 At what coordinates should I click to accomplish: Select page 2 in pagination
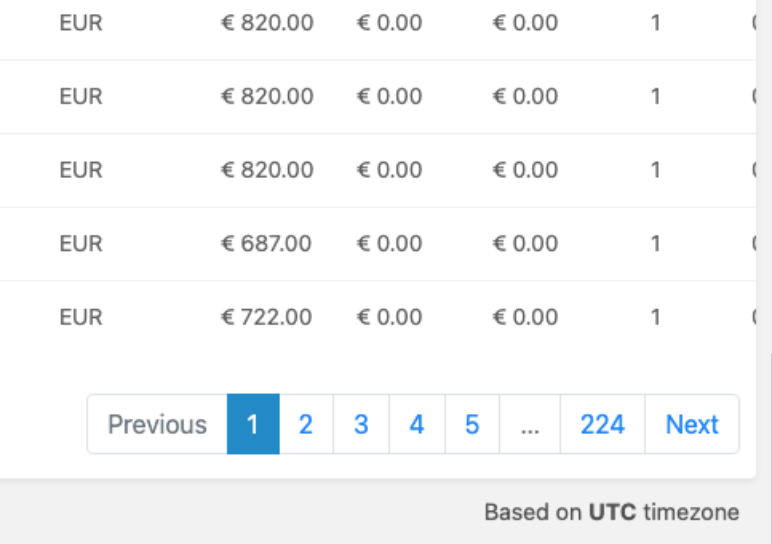click(306, 424)
